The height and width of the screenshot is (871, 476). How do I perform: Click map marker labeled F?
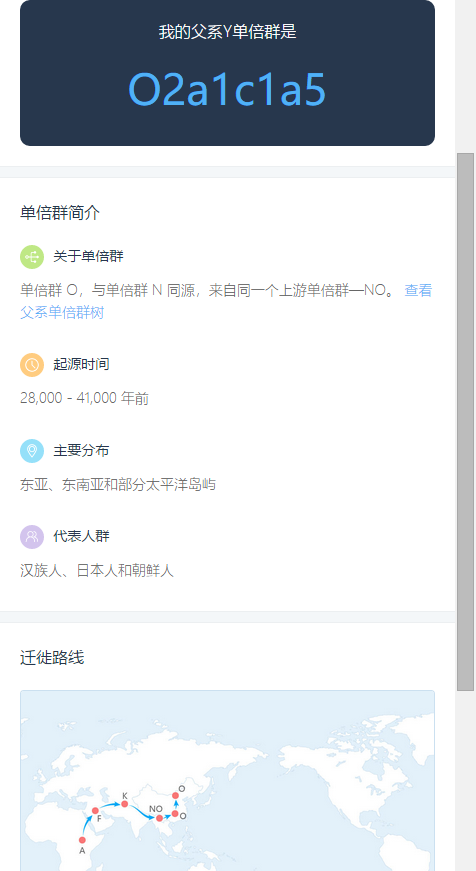point(95,810)
